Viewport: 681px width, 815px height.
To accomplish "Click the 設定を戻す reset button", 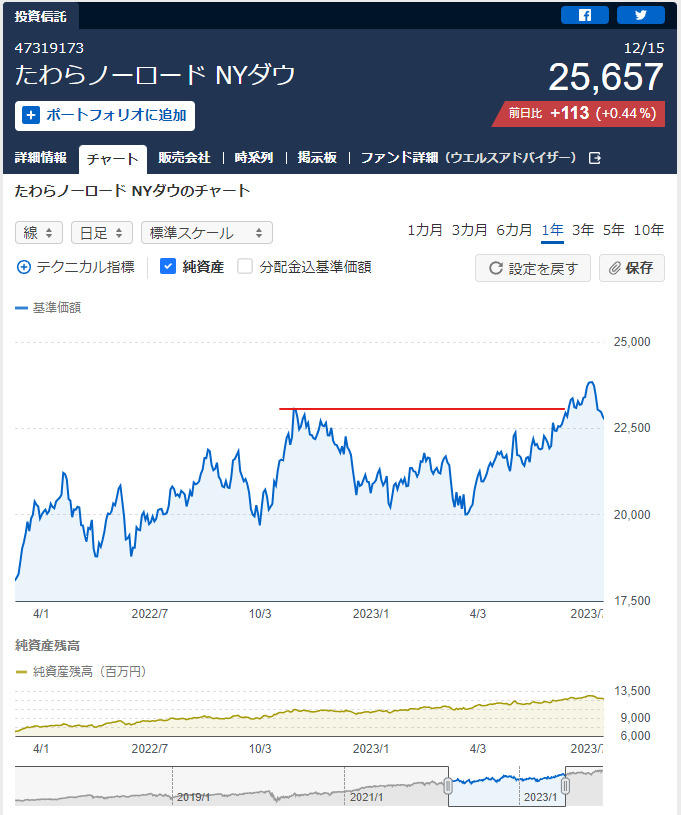I will coord(532,268).
